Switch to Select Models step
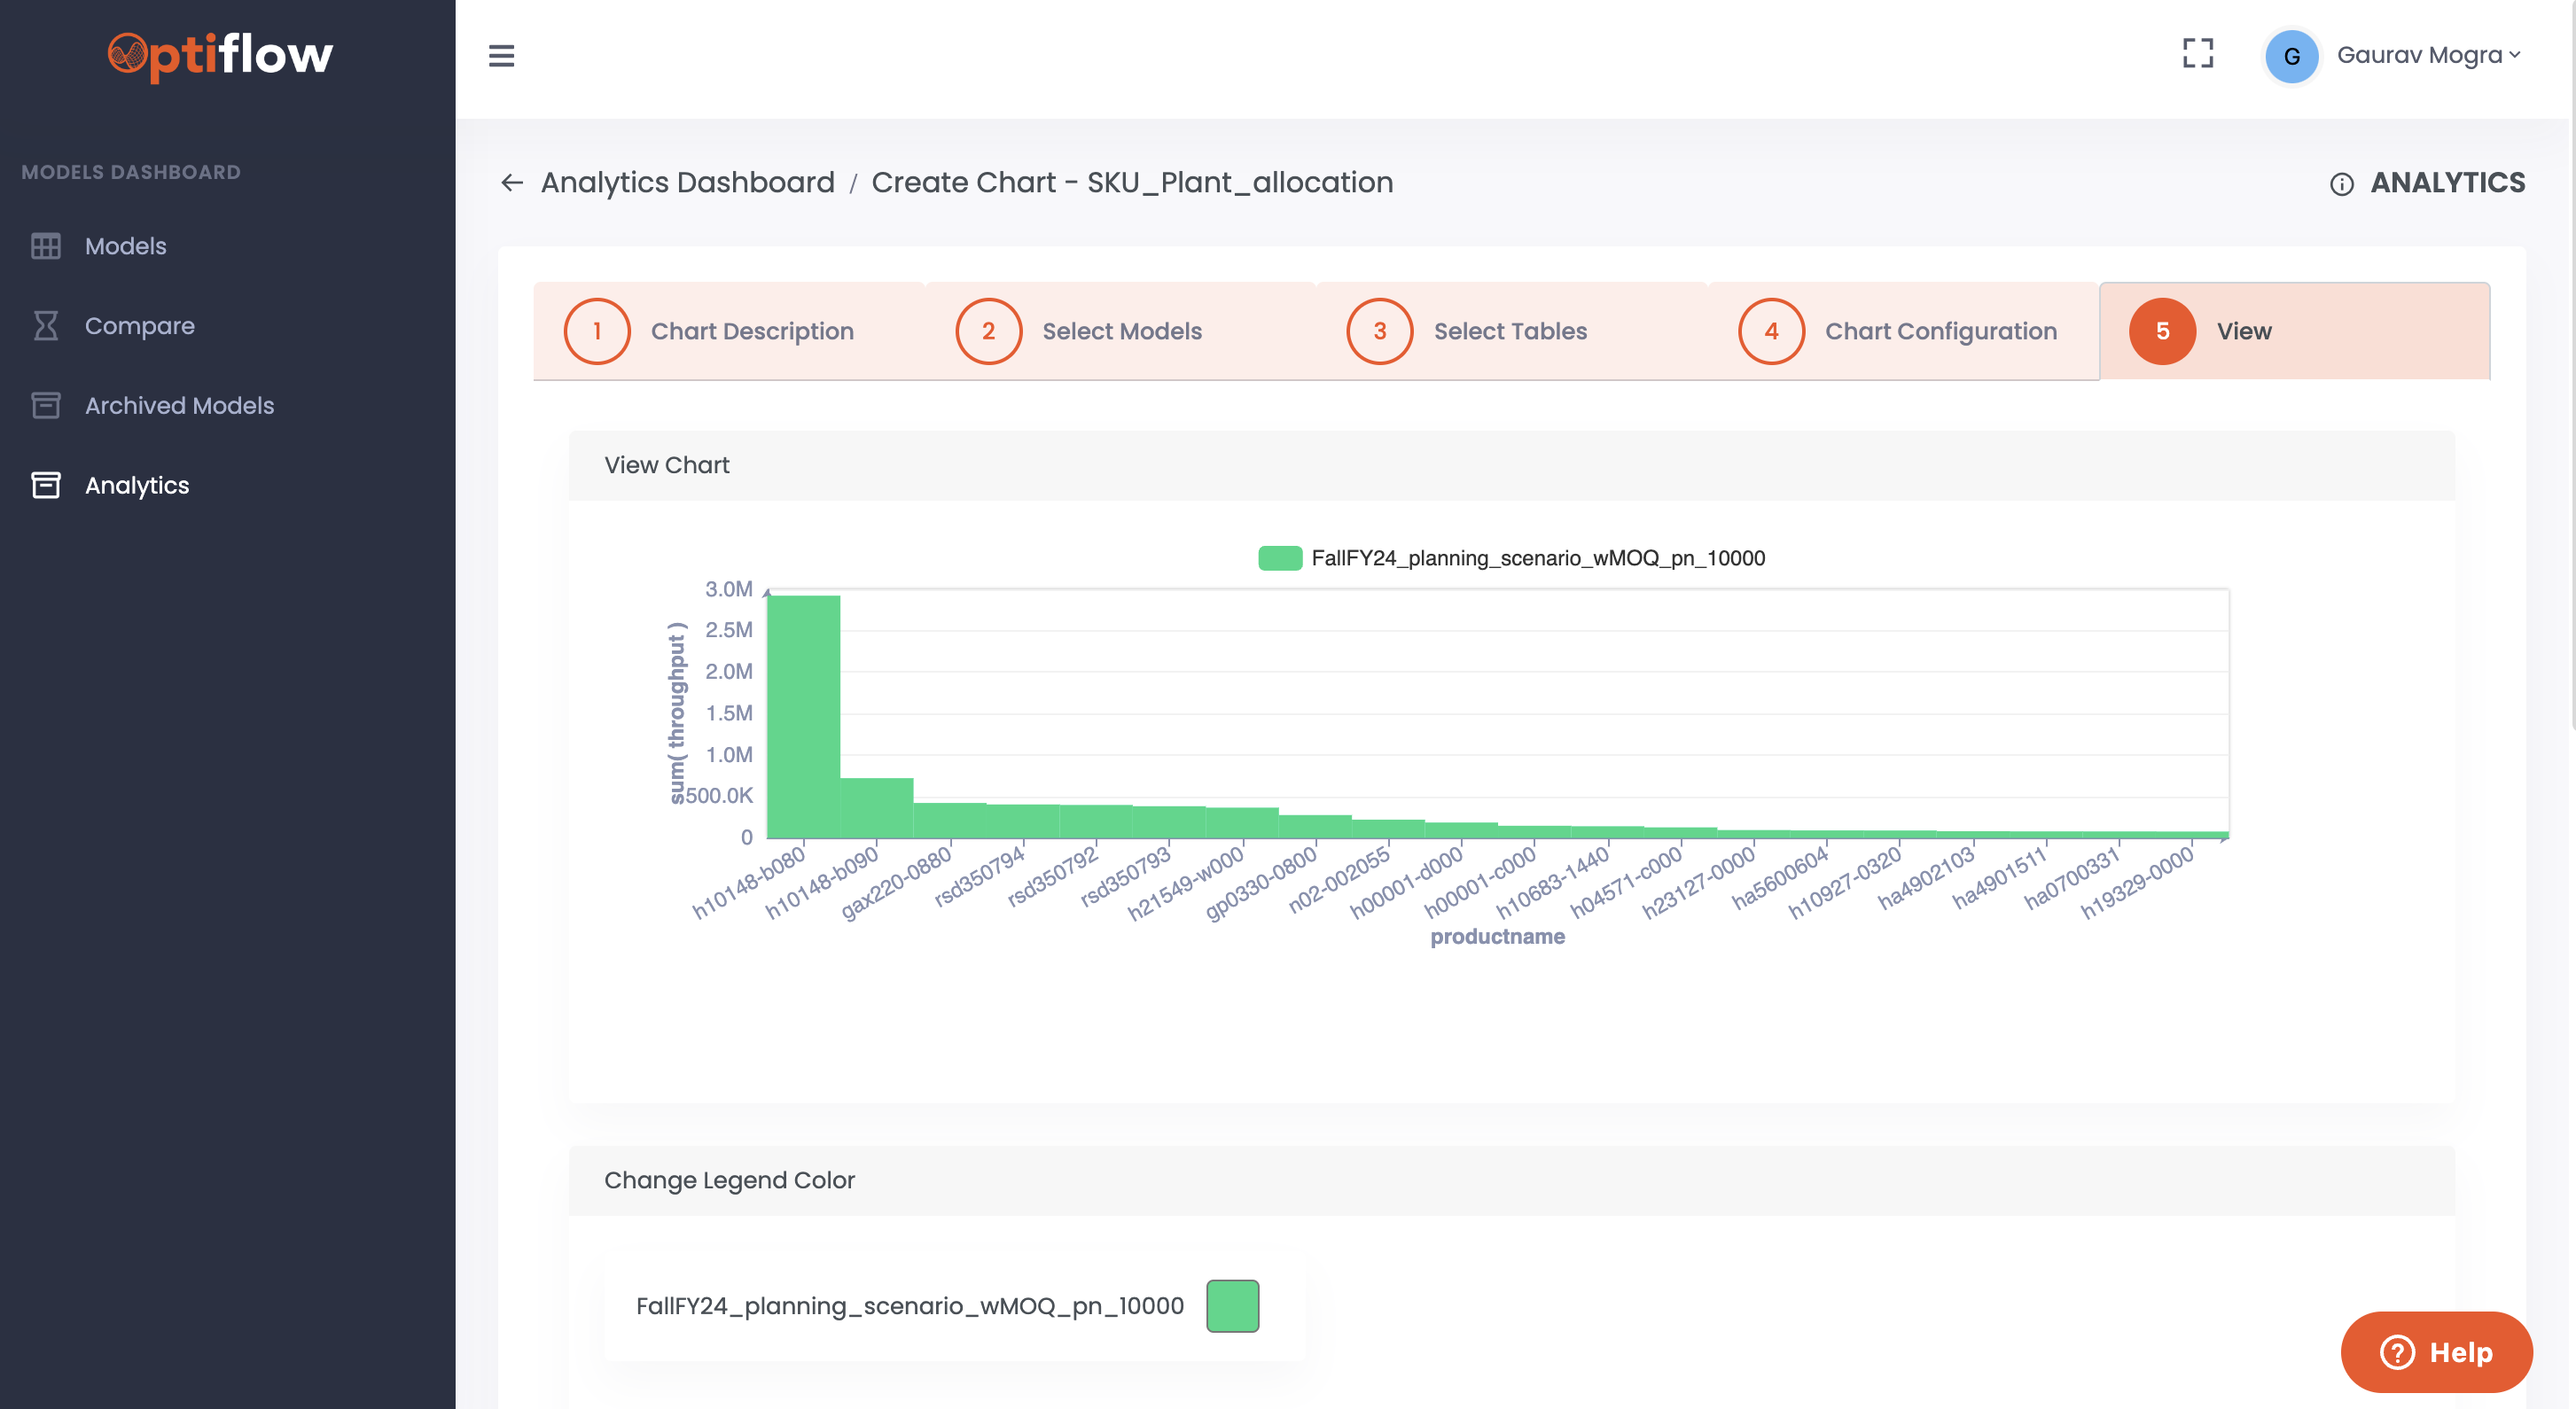2576x1409 pixels. pyautogui.click(x=1120, y=331)
